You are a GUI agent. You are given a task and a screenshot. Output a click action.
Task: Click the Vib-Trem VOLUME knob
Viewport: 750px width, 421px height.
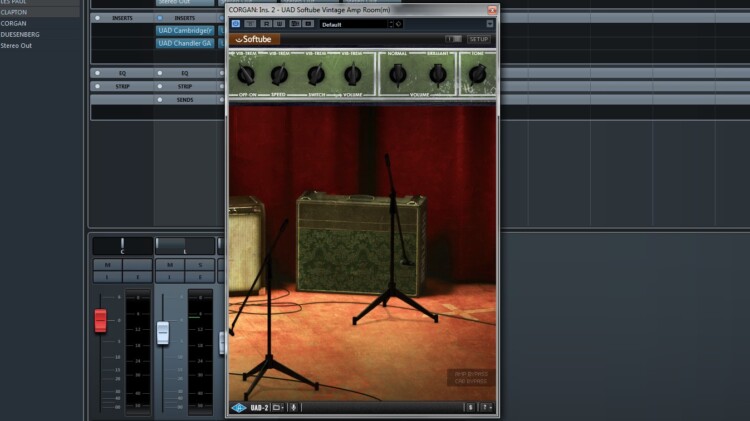[353, 75]
